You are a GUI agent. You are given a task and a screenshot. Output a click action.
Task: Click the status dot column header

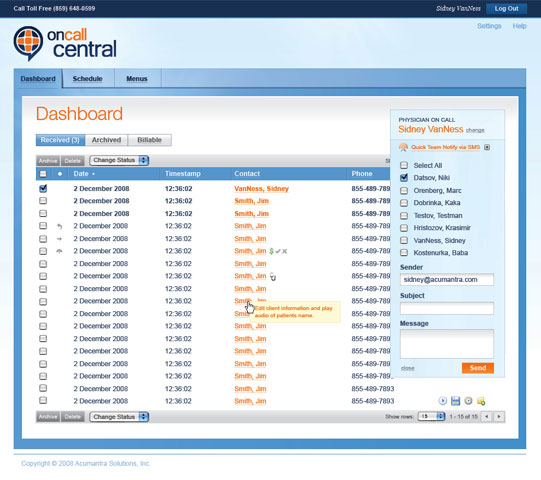pyautogui.click(x=60, y=174)
